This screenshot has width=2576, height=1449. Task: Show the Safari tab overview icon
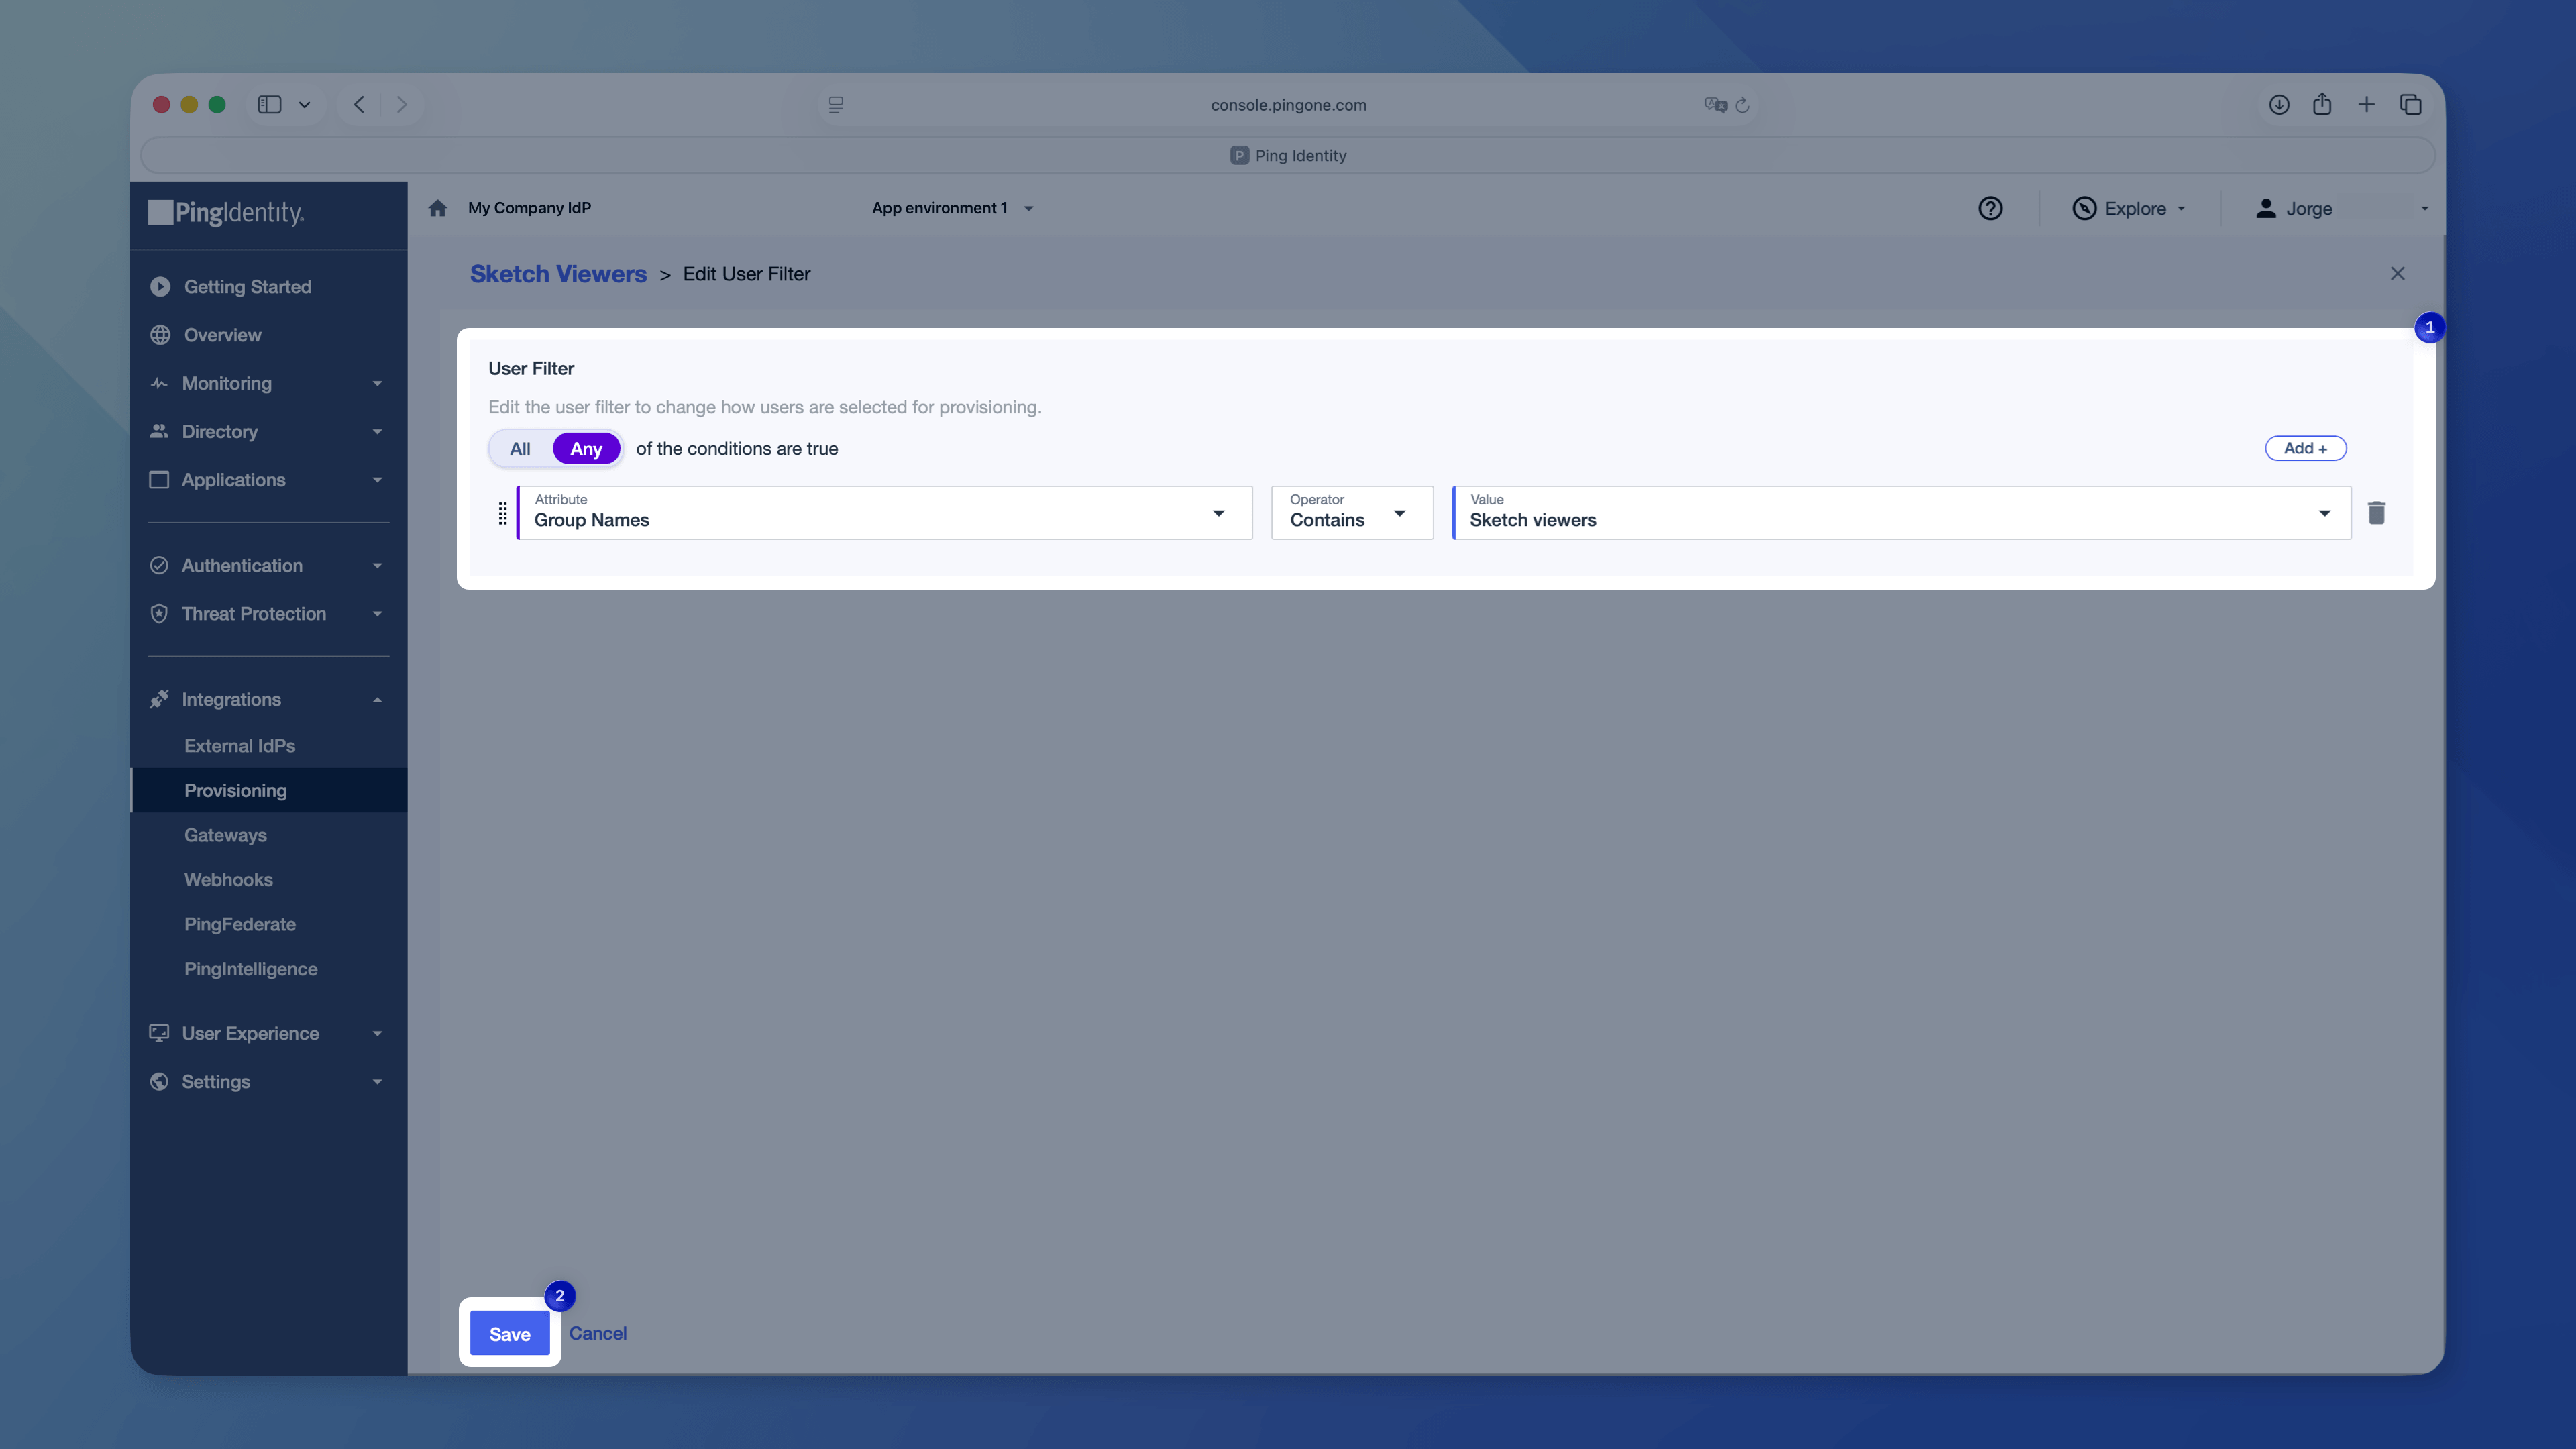click(x=2410, y=104)
